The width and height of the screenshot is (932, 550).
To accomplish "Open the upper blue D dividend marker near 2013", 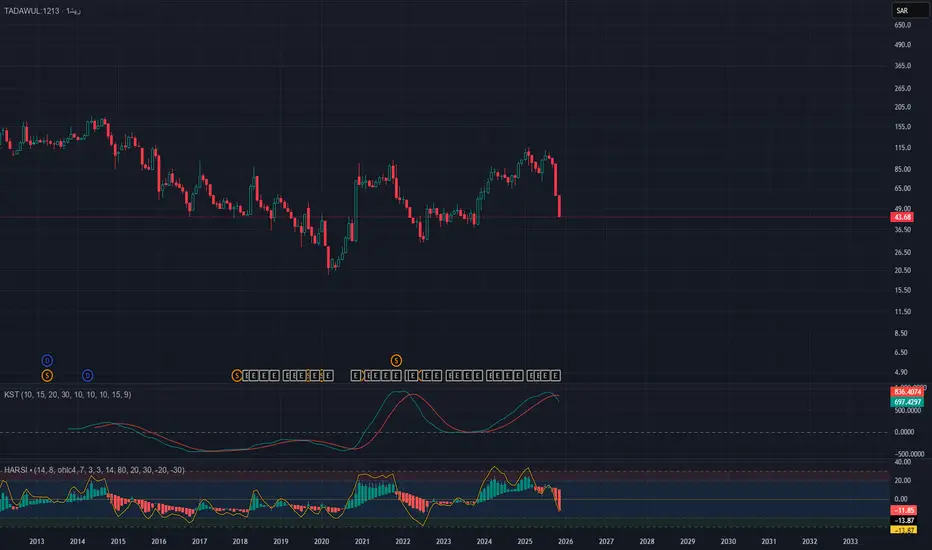I will (x=47, y=360).
